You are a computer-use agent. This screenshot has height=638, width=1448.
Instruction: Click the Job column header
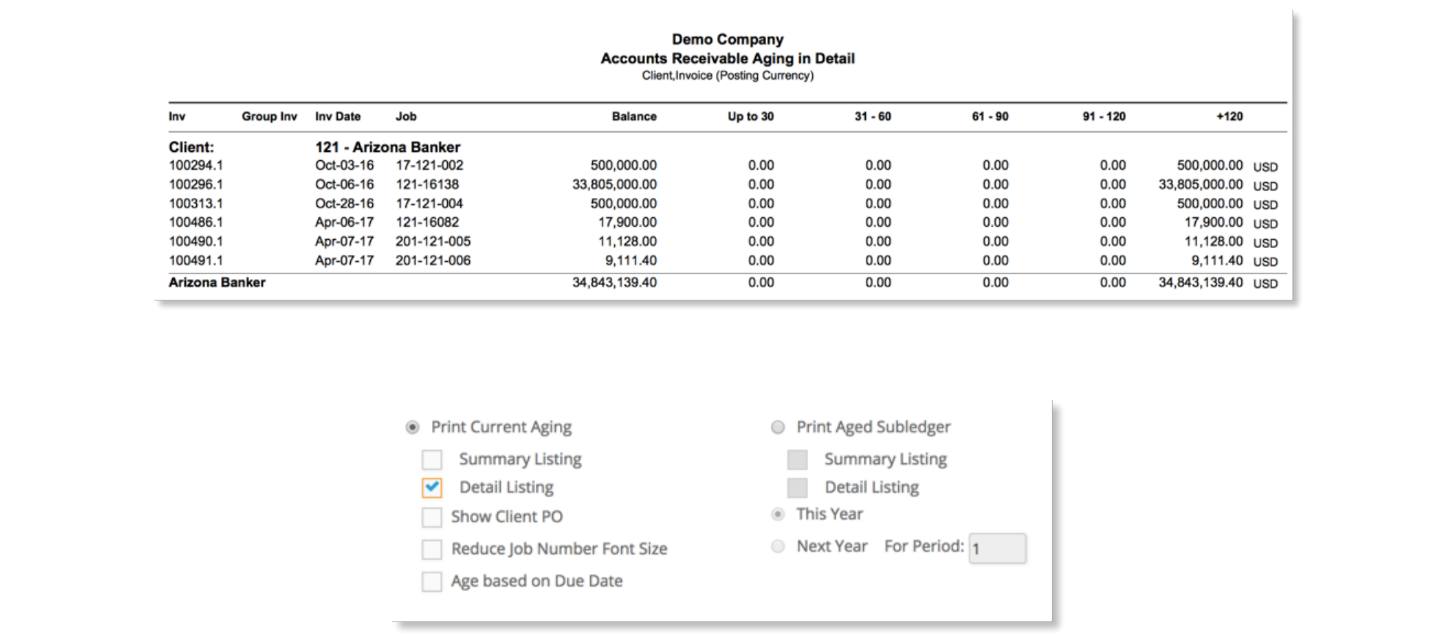click(x=406, y=117)
